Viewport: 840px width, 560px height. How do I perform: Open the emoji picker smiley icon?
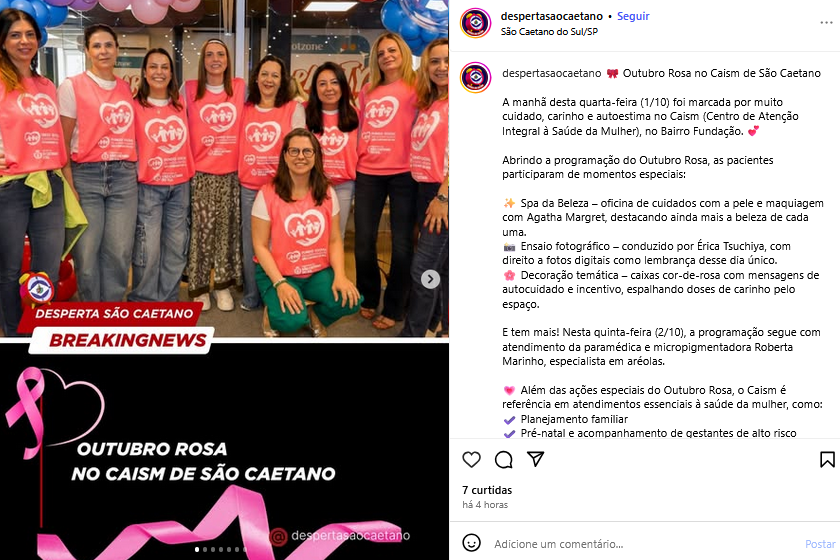coord(471,543)
